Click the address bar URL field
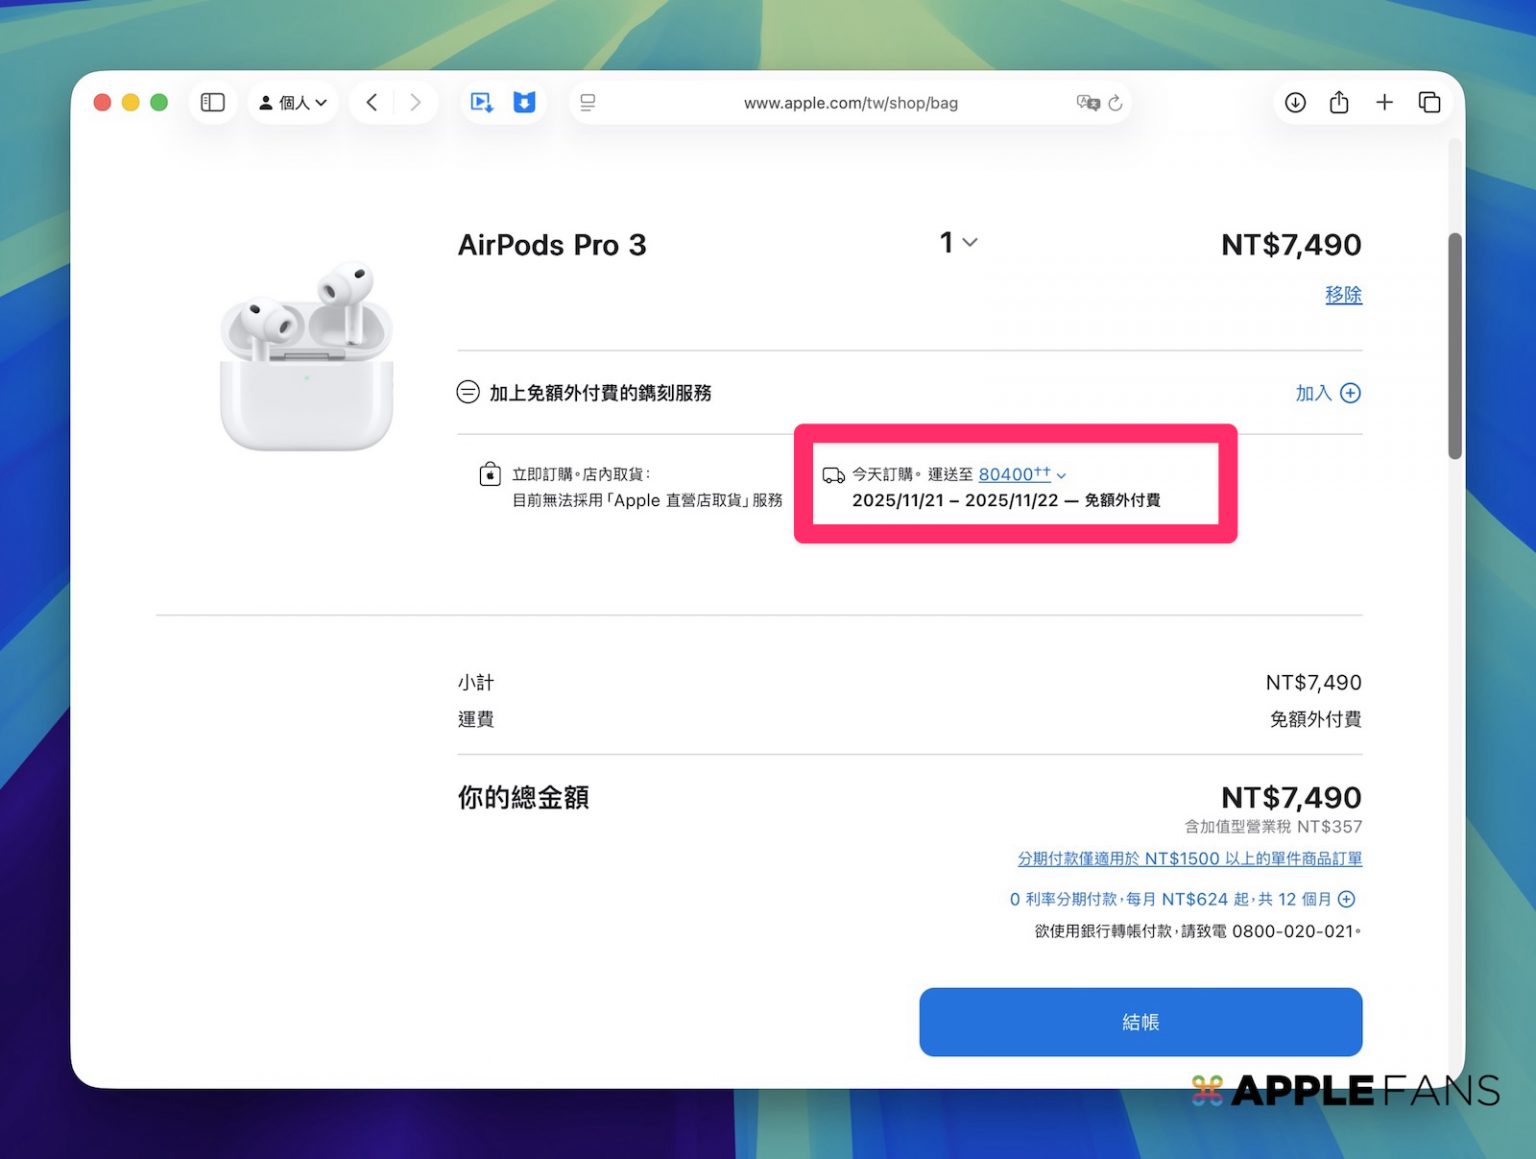The image size is (1536, 1159). point(850,102)
